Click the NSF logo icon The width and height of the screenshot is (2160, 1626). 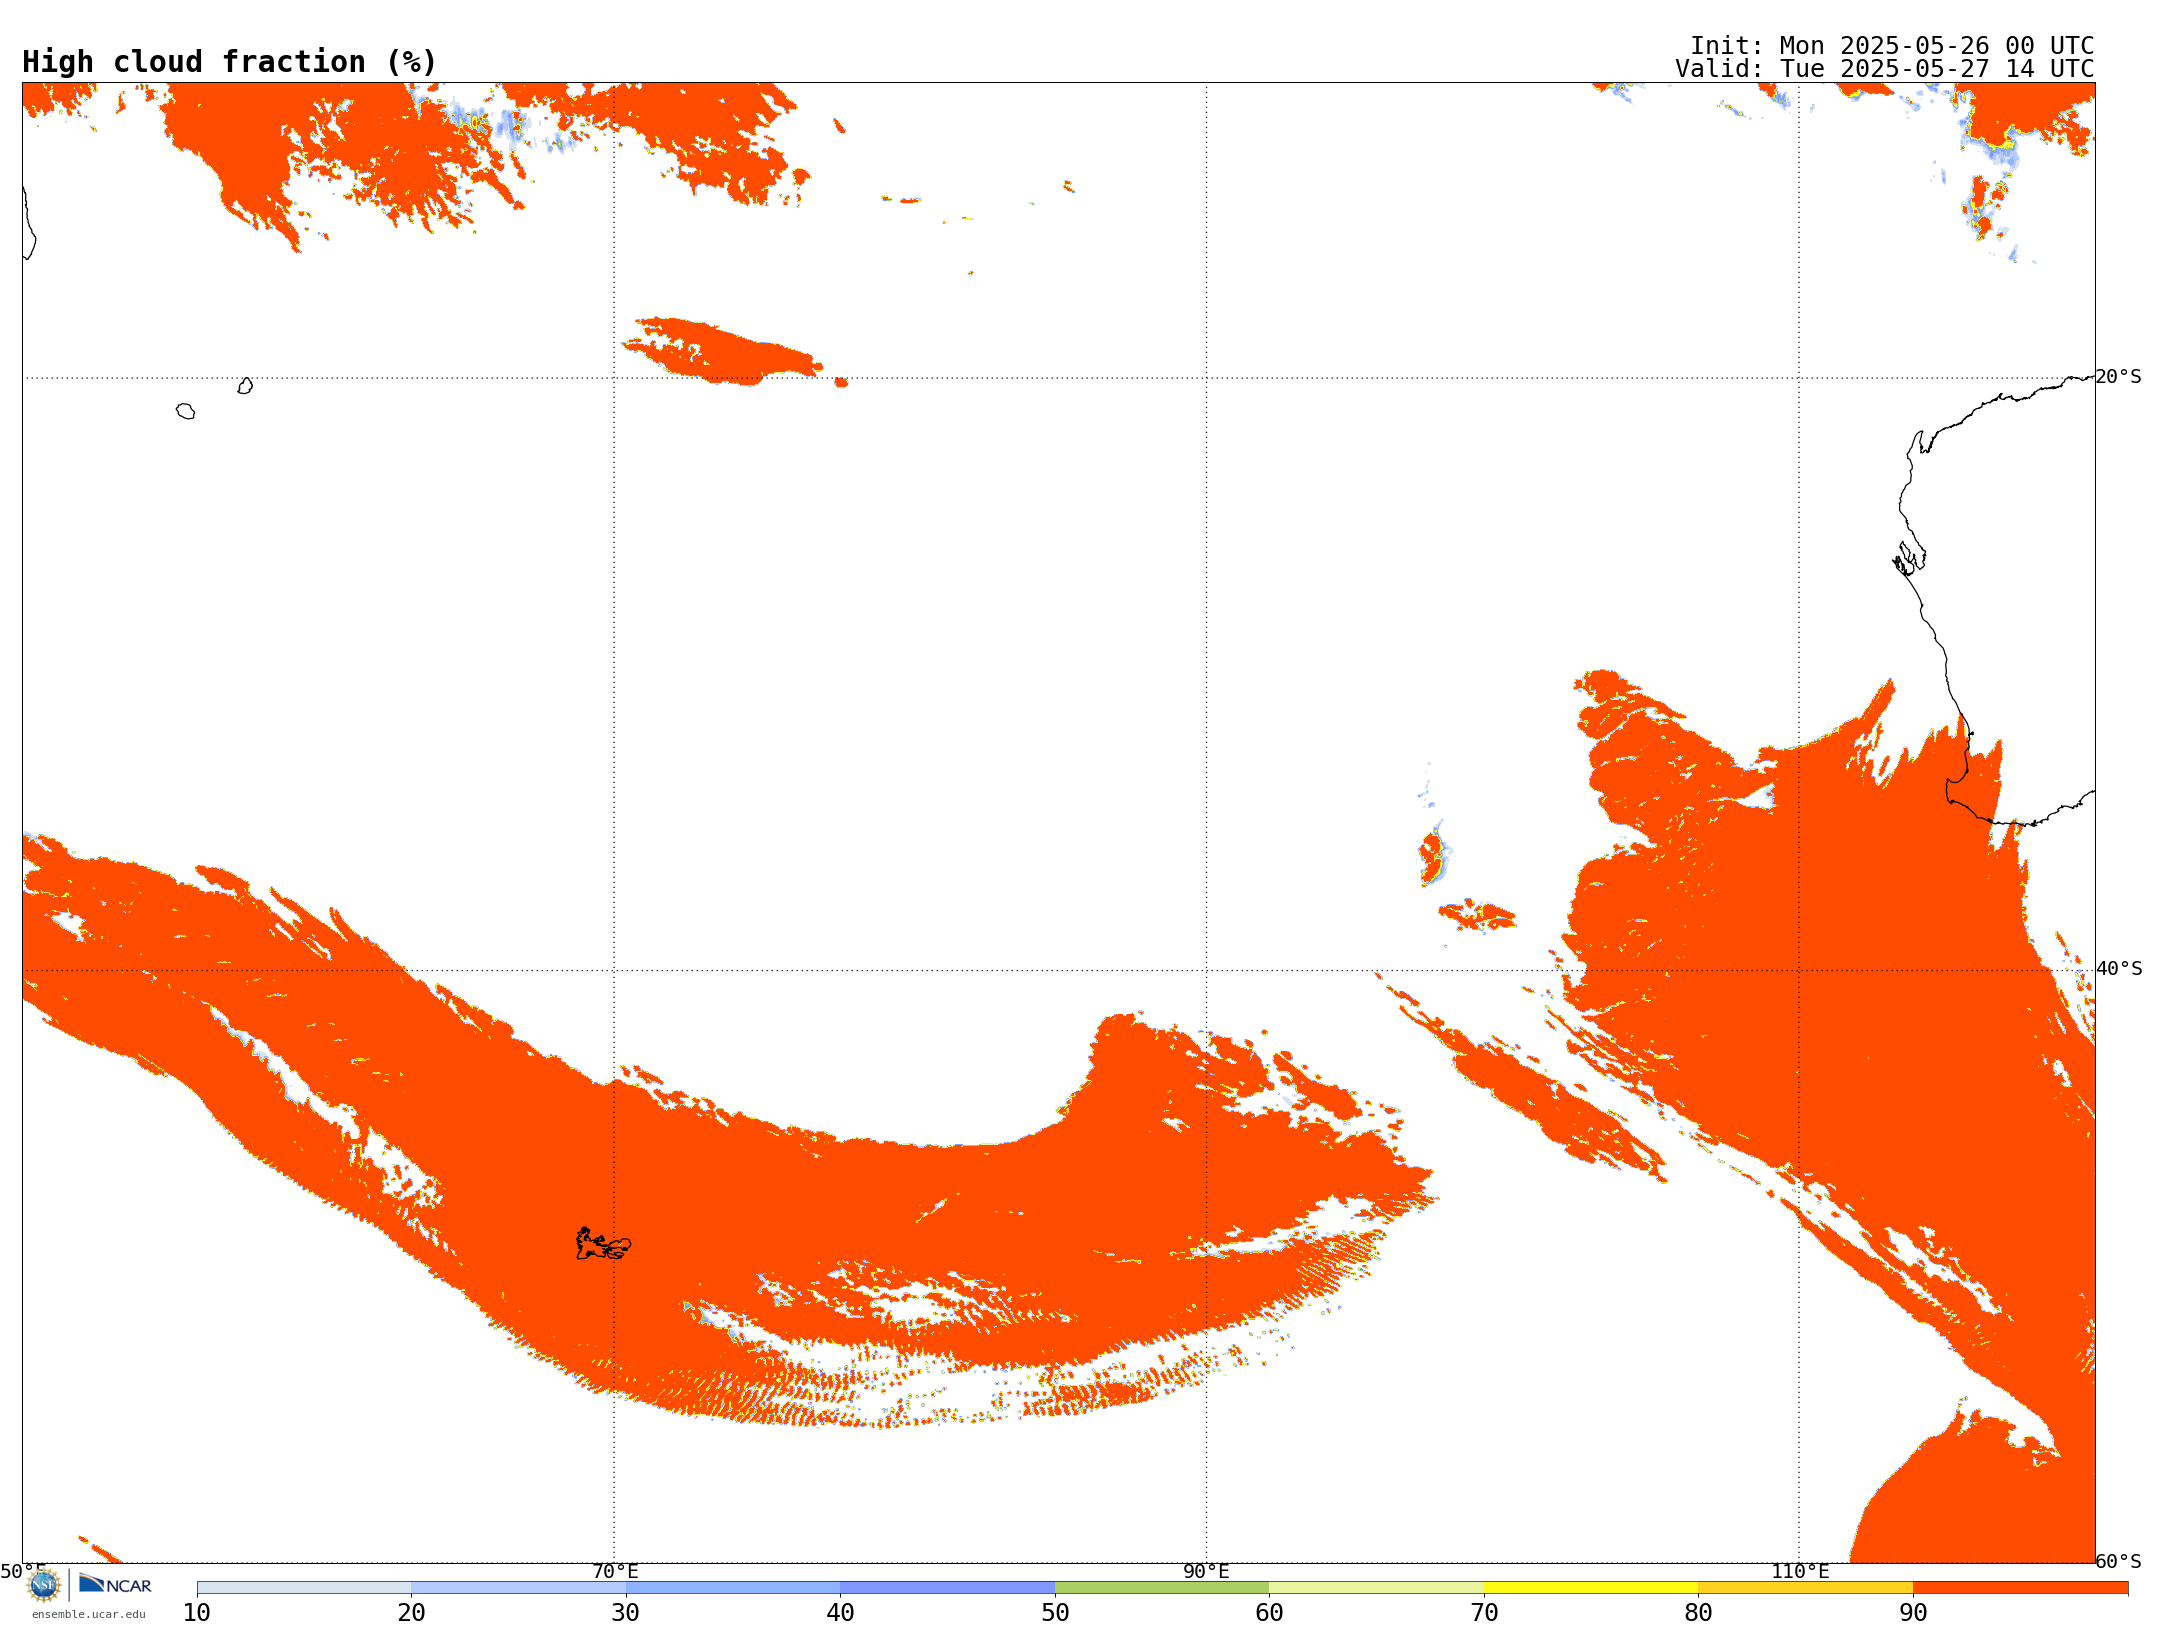(x=44, y=1585)
